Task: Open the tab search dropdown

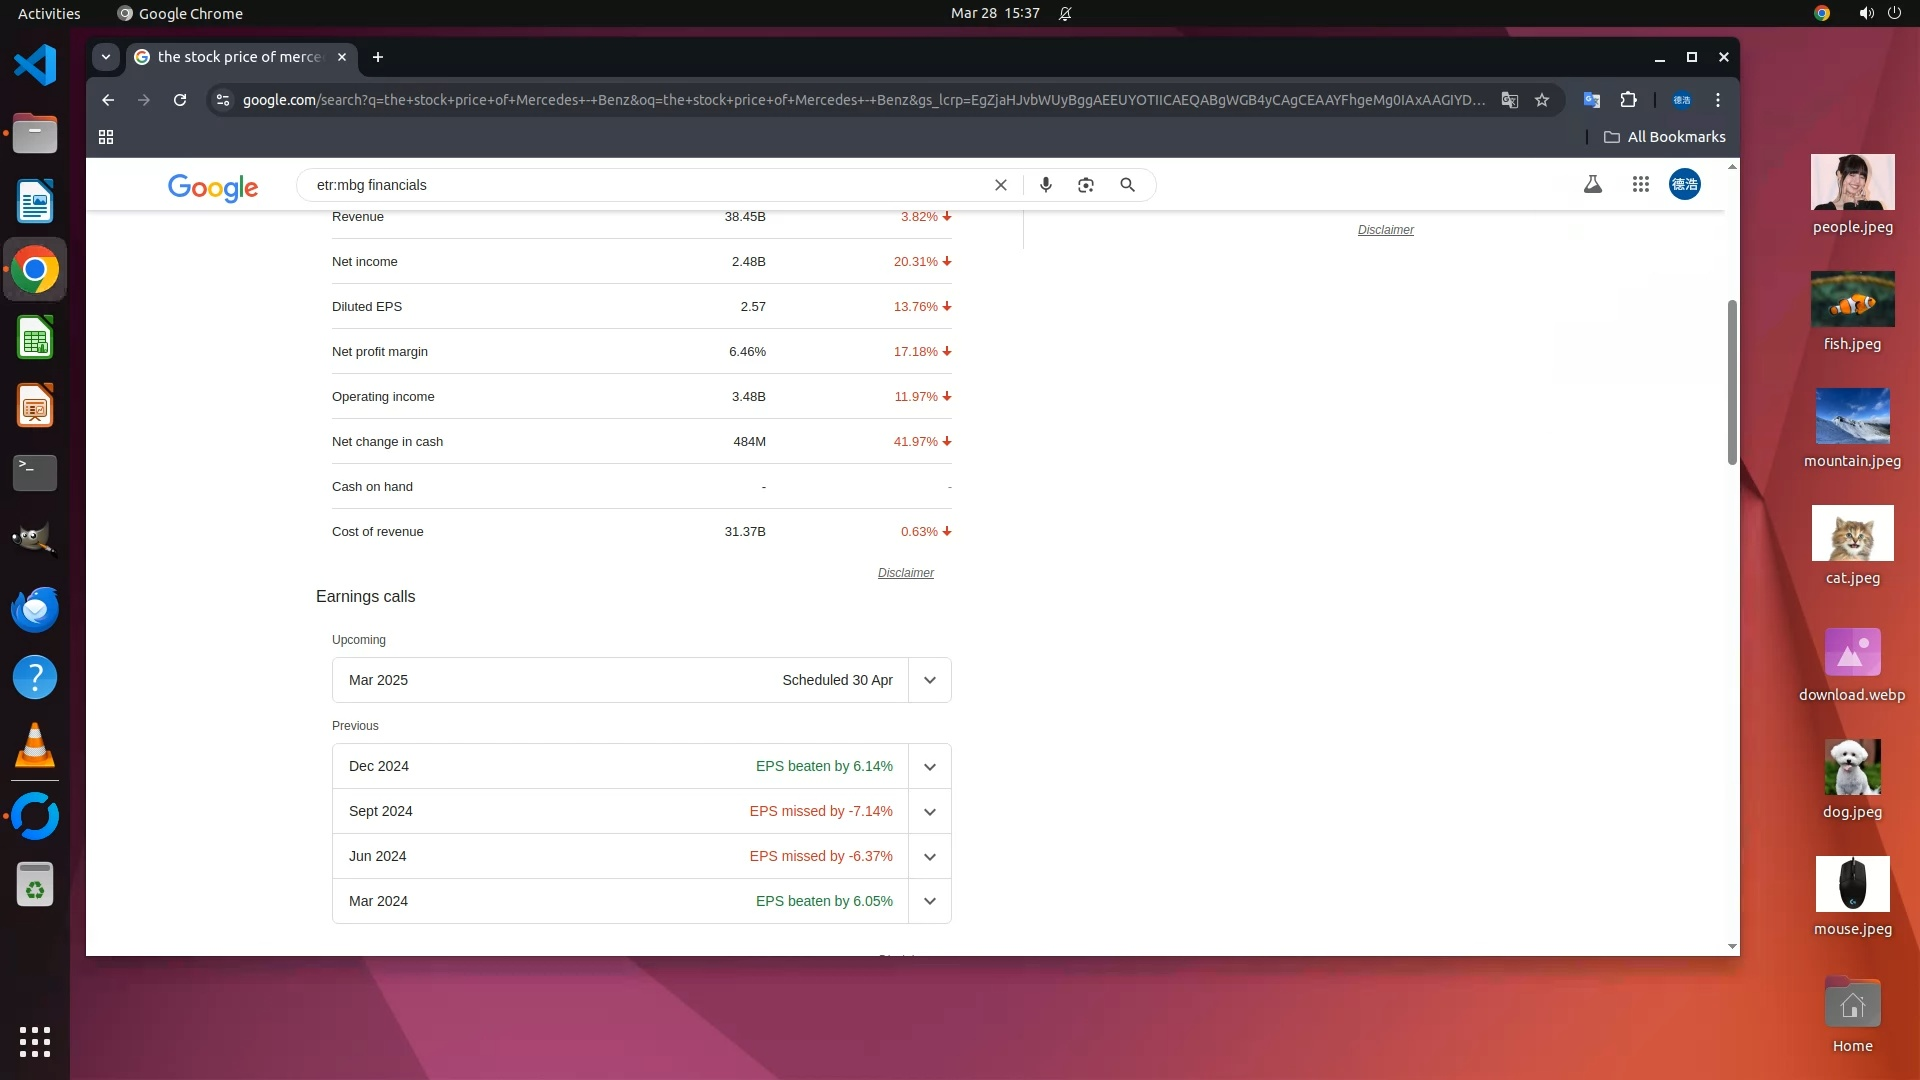Action: pyautogui.click(x=105, y=57)
